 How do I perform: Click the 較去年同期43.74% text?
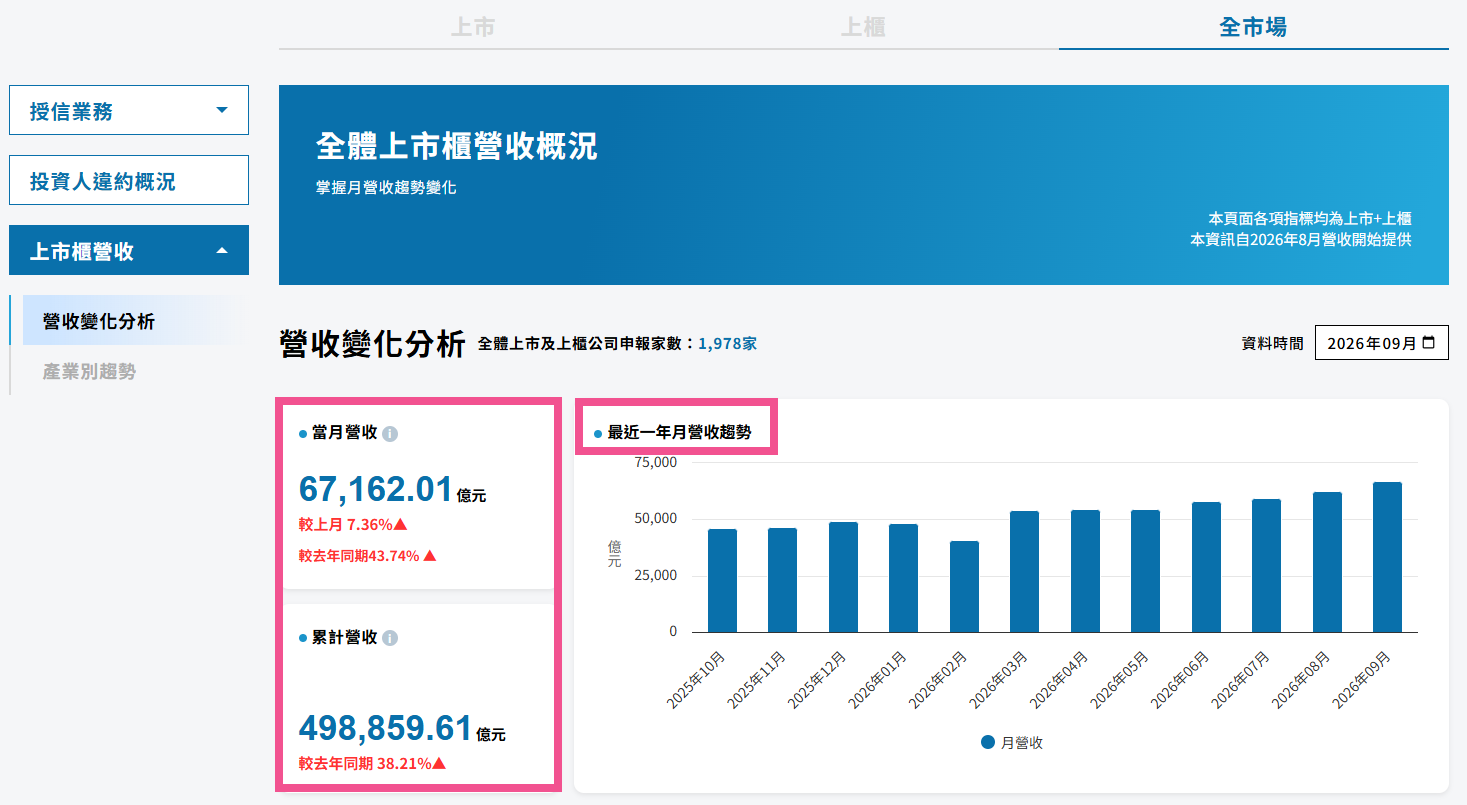pyautogui.click(x=368, y=556)
